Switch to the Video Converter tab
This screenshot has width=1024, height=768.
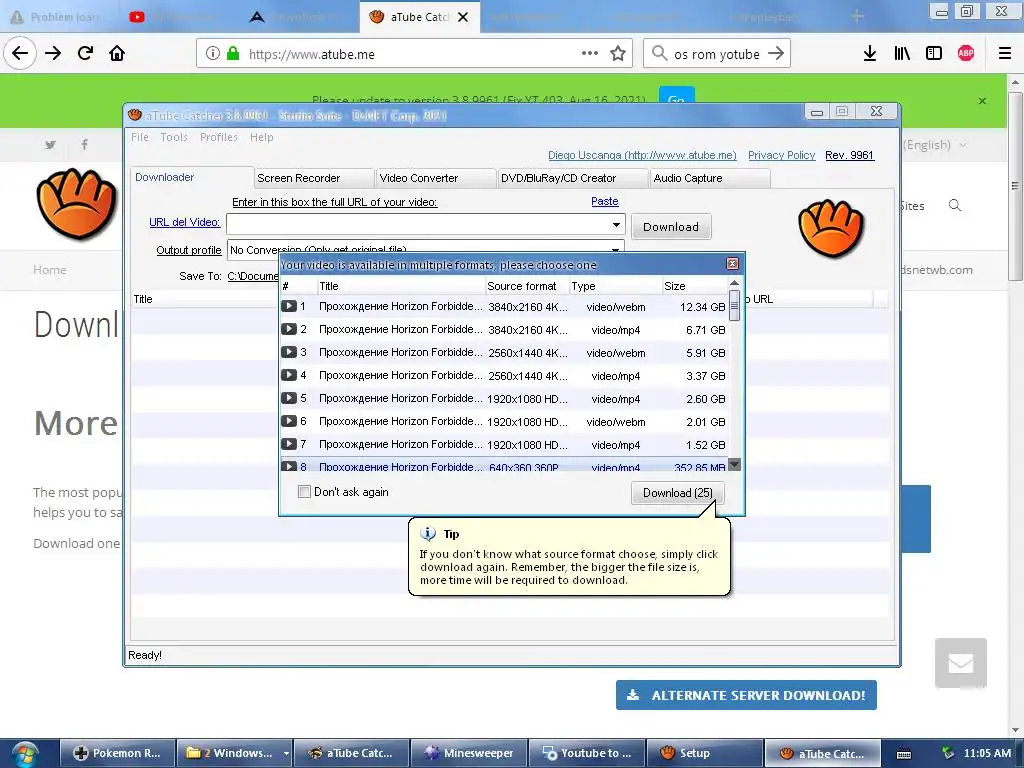click(436, 178)
